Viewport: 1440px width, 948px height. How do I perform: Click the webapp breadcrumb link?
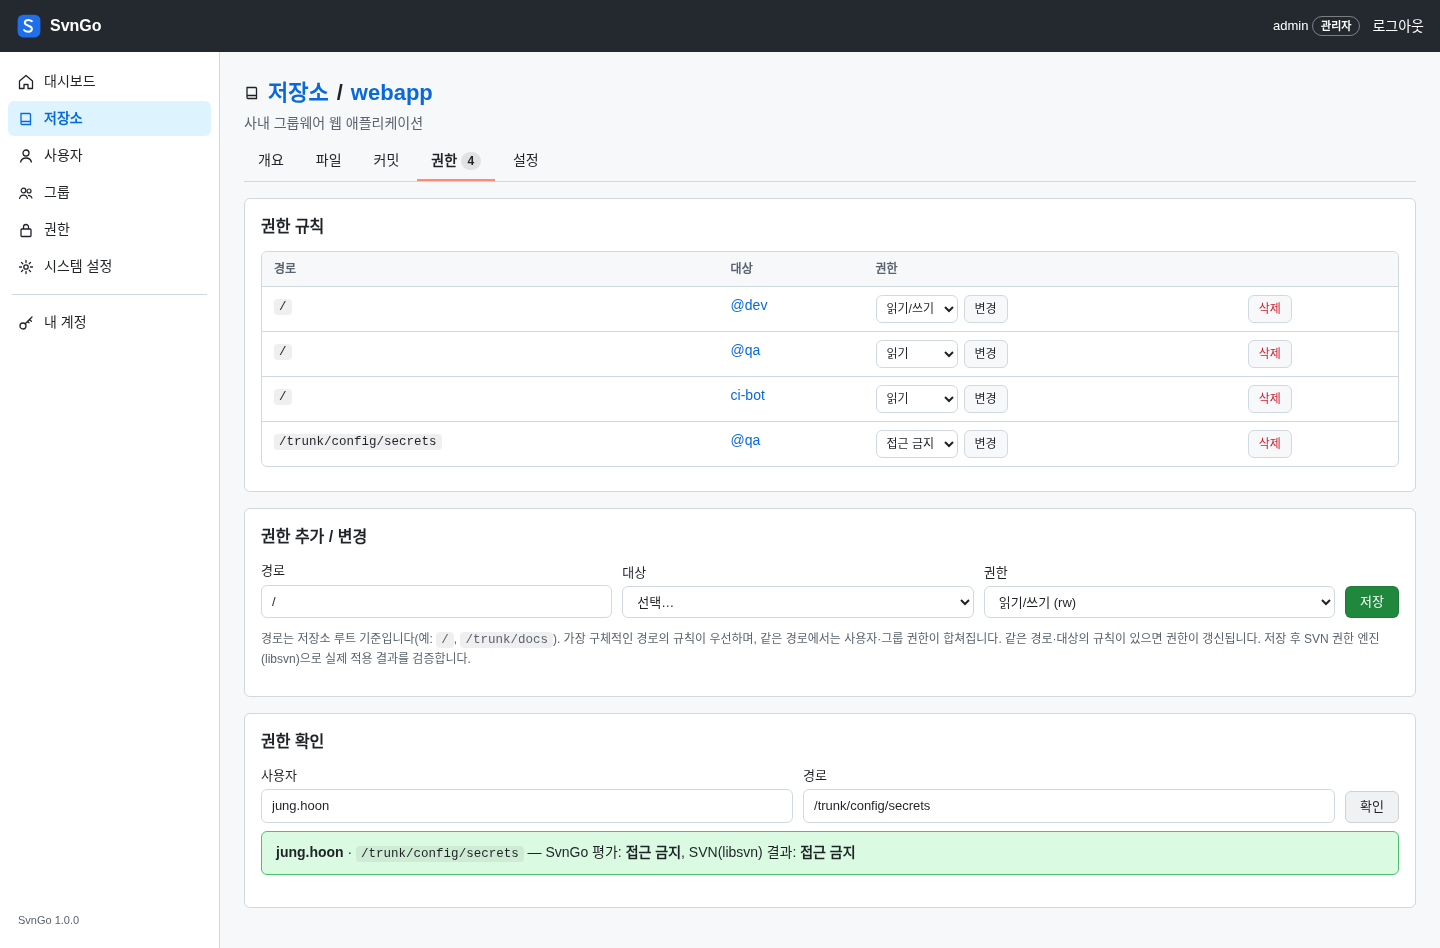click(x=392, y=93)
